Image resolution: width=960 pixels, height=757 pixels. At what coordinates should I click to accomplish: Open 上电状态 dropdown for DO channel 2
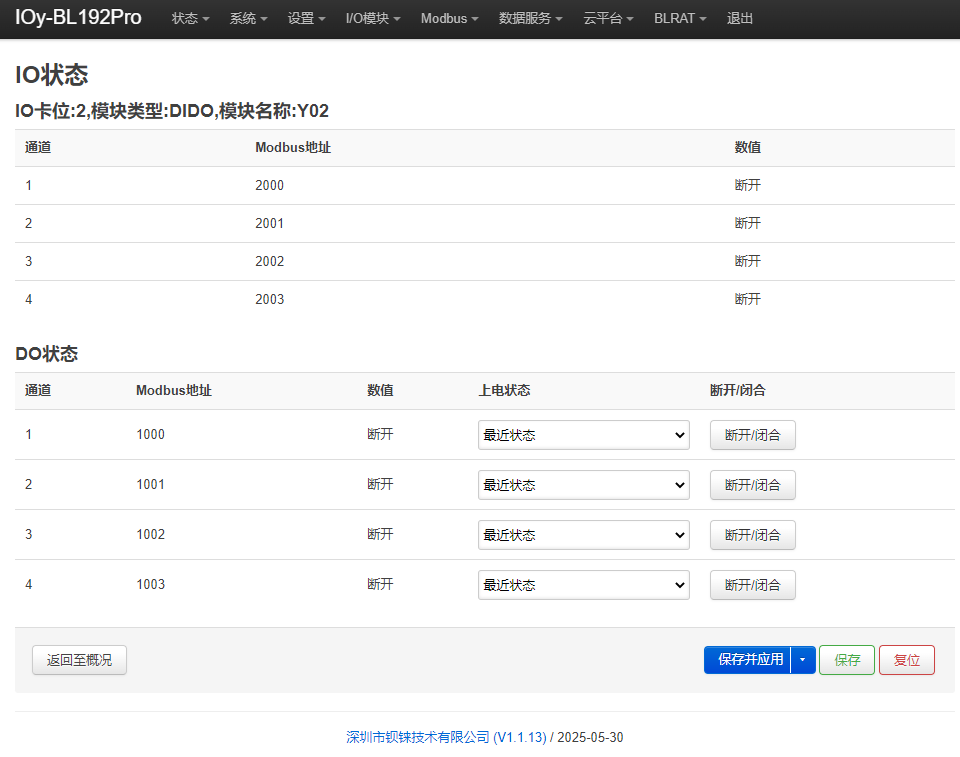(x=583, y=485)
